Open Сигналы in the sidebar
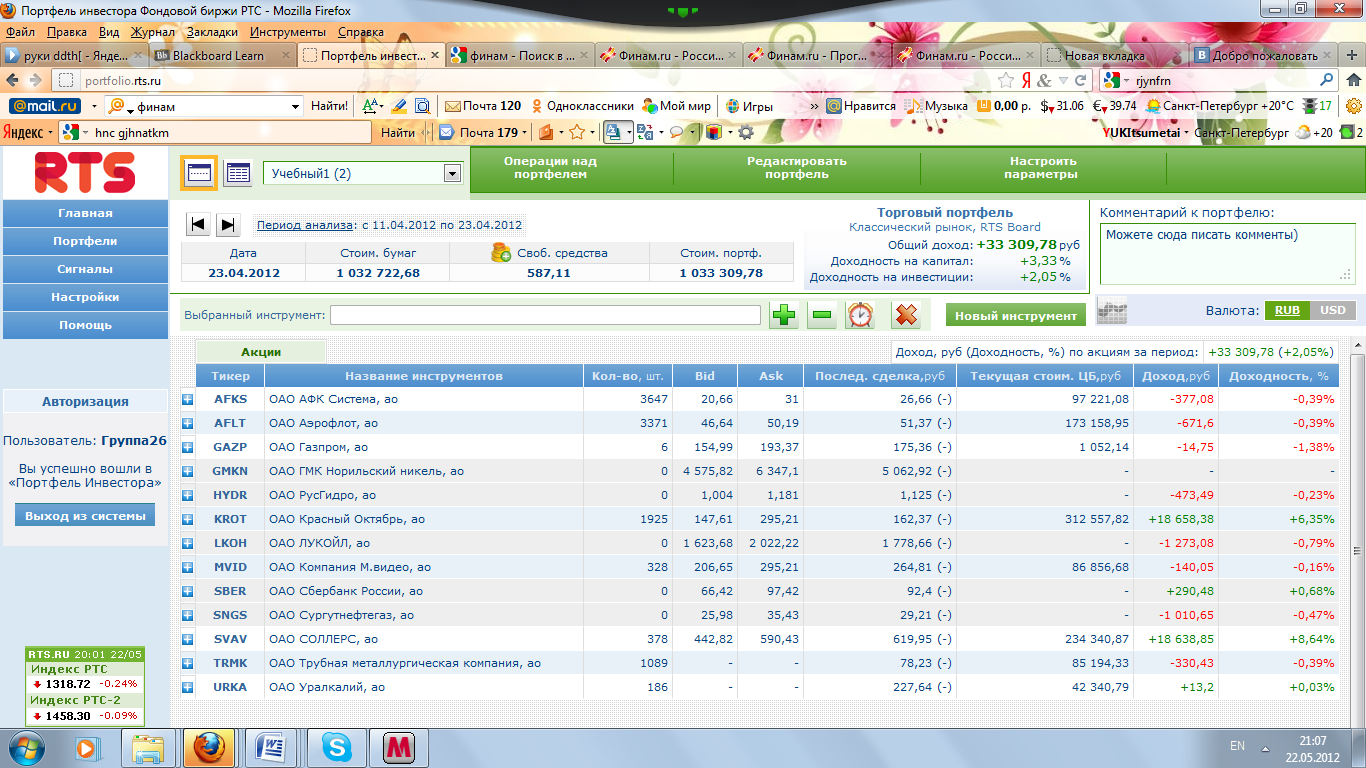The image size is (1366, 768). point(85,269)
